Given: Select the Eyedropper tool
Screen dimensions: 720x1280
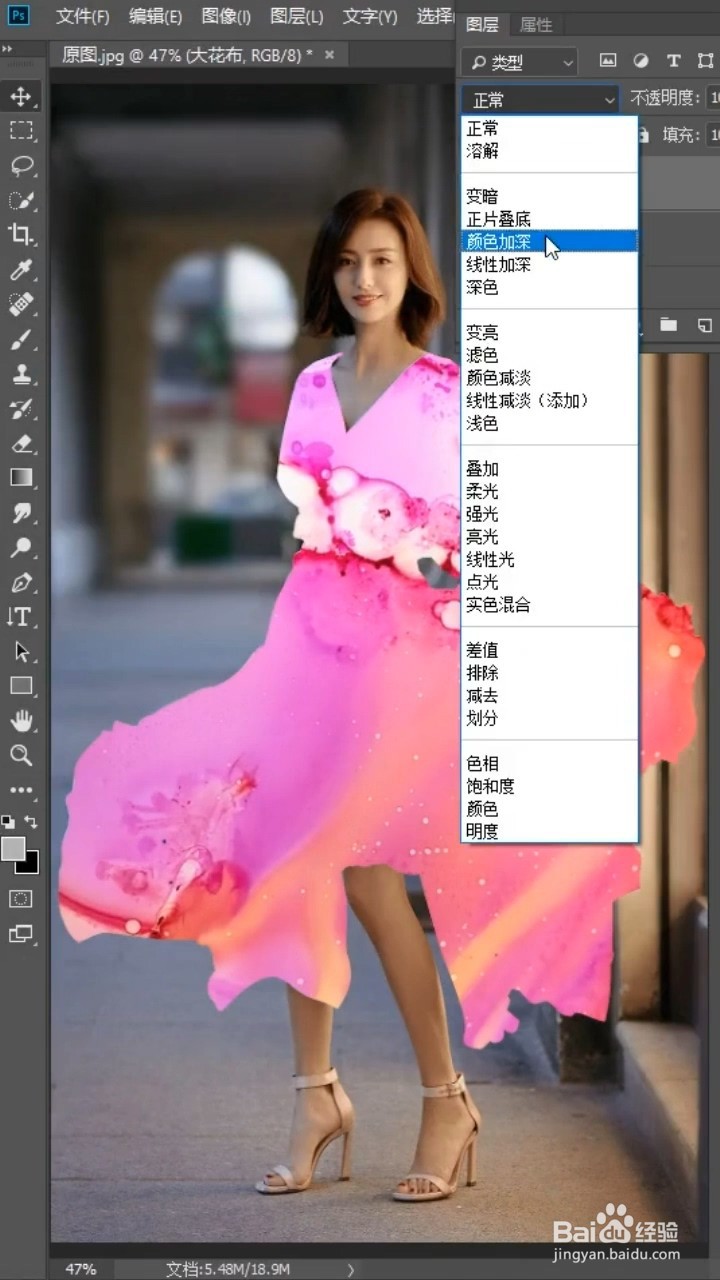Looking at the screenshot, I should click(x=21, y=269).
